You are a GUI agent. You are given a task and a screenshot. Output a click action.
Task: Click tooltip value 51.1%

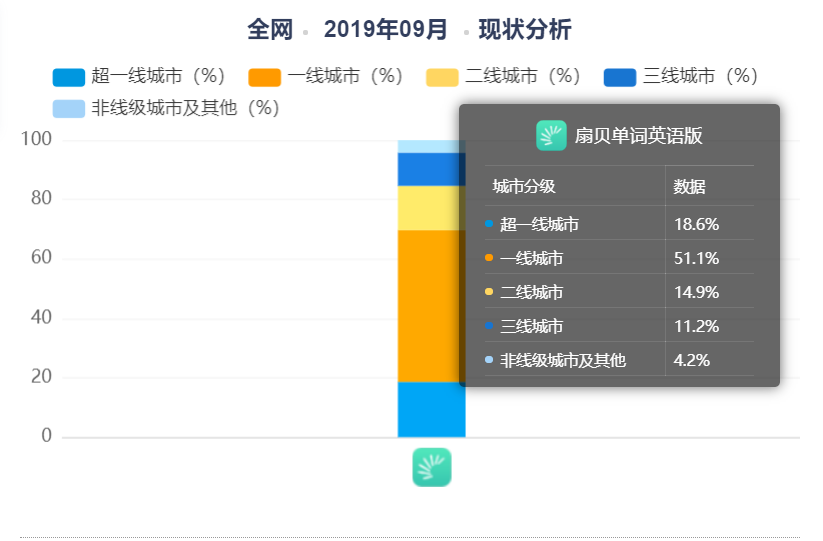697,258
